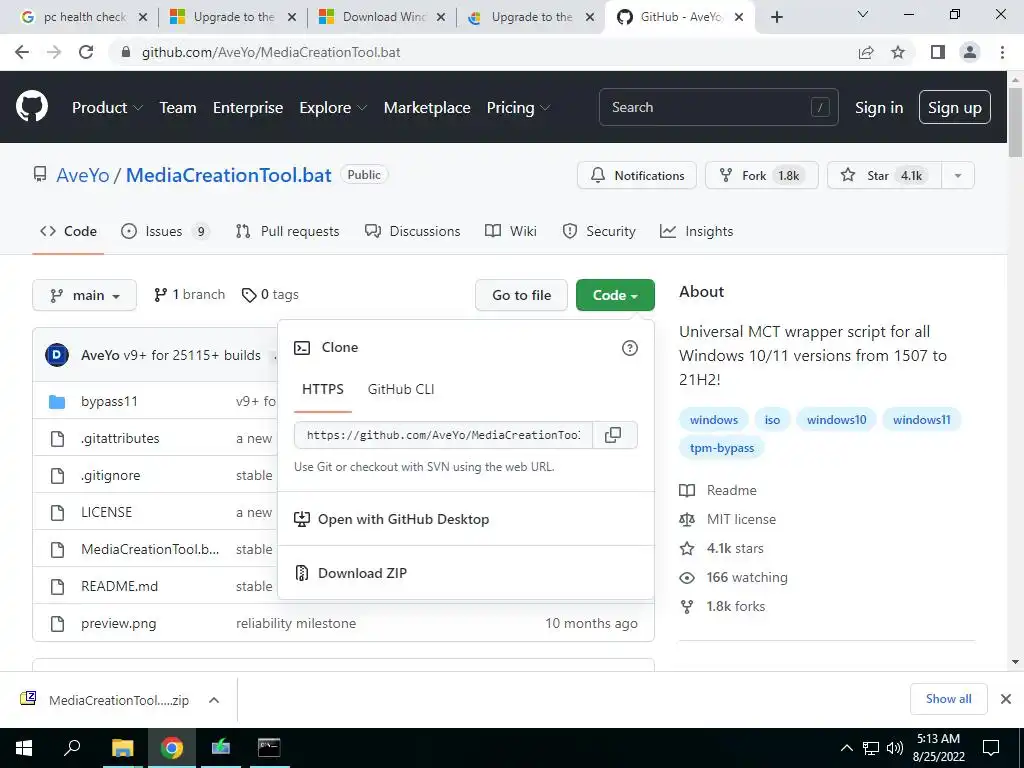This screenshot has height=768, width=1024.
Task: Click Download ZIP
Action: tap(362, 573)
